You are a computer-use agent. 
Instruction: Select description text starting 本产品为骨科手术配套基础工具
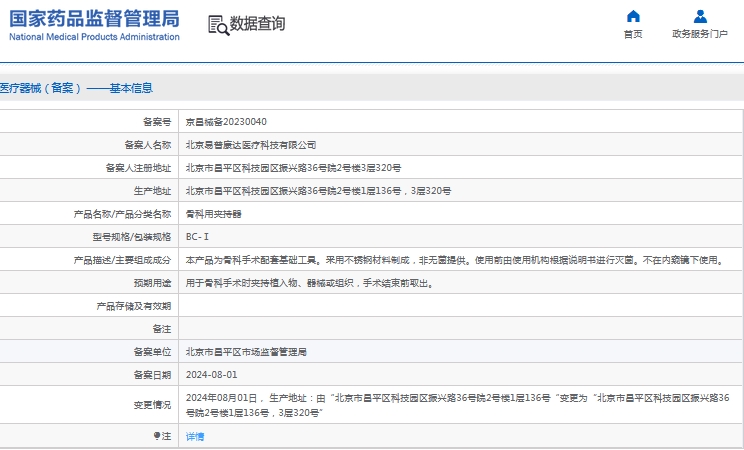coord(456,260)
